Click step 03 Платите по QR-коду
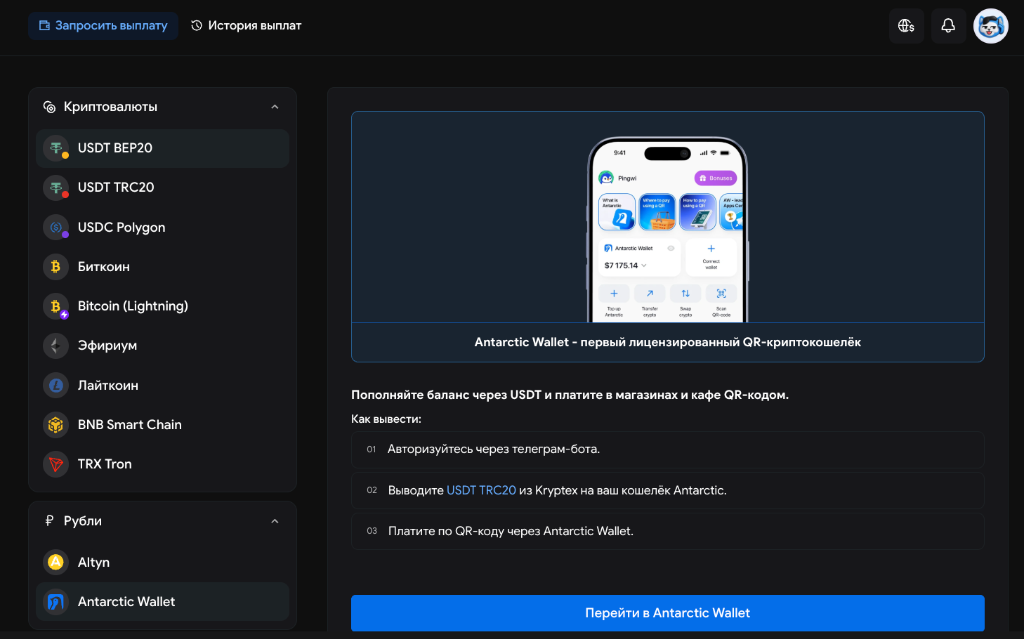 [667, 531]
